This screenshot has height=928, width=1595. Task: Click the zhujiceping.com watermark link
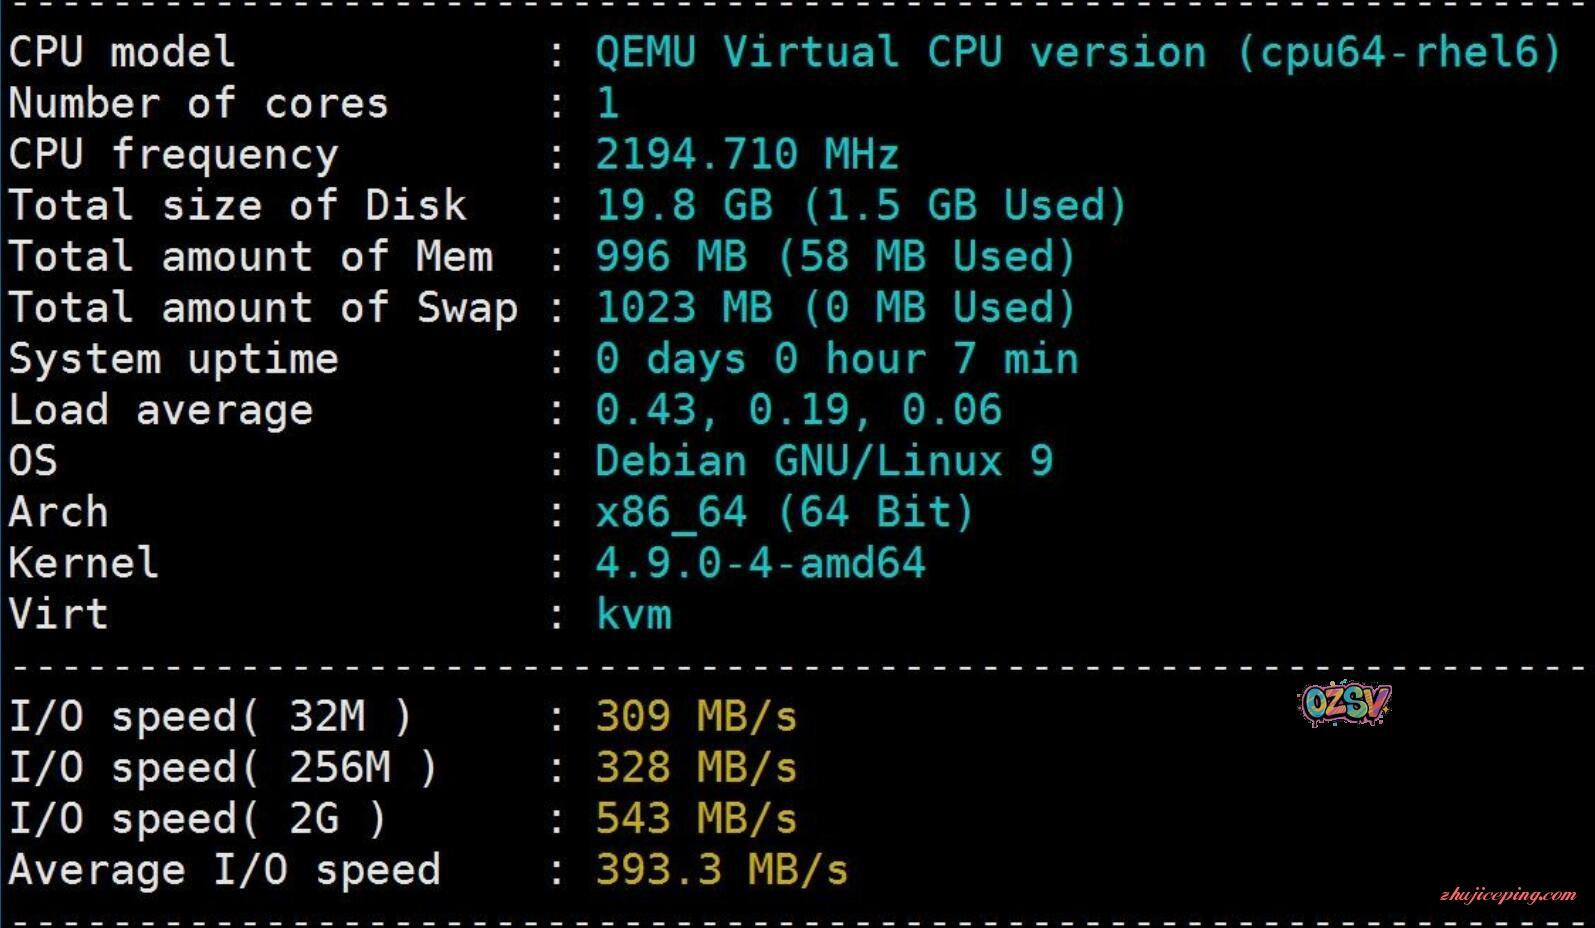(1507, 895)
